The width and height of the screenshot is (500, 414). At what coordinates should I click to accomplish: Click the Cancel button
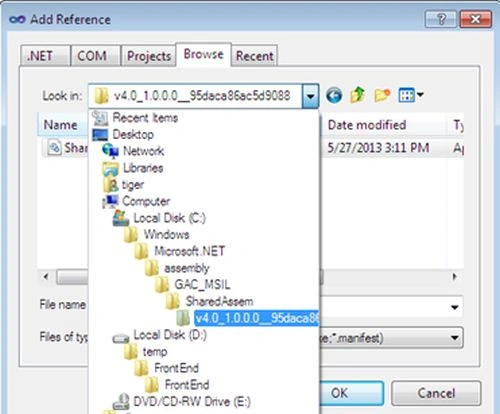pos(436,393)
